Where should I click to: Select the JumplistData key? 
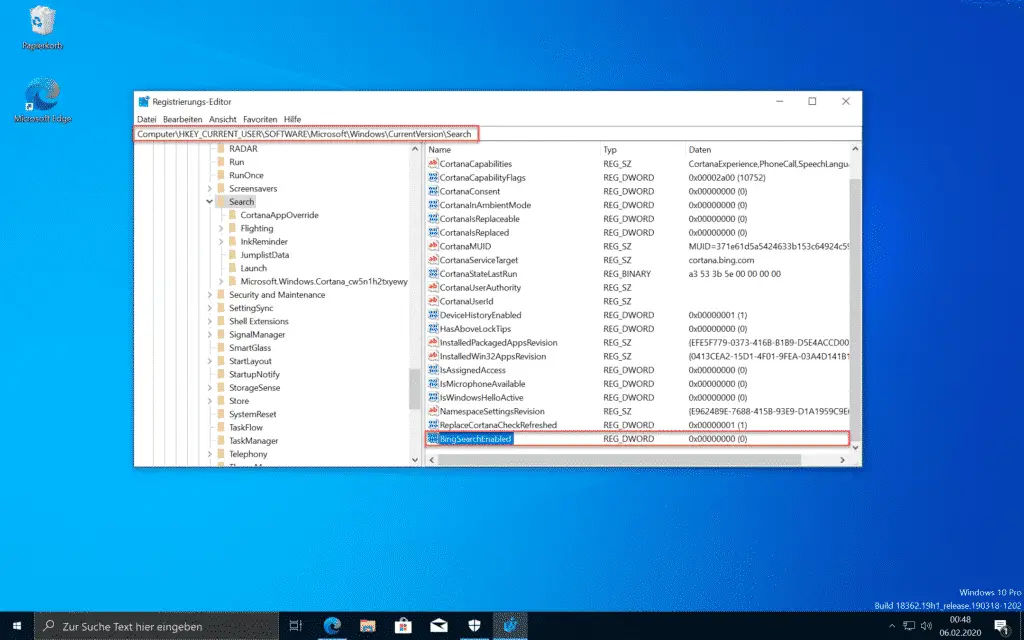(x=264, y=255)
